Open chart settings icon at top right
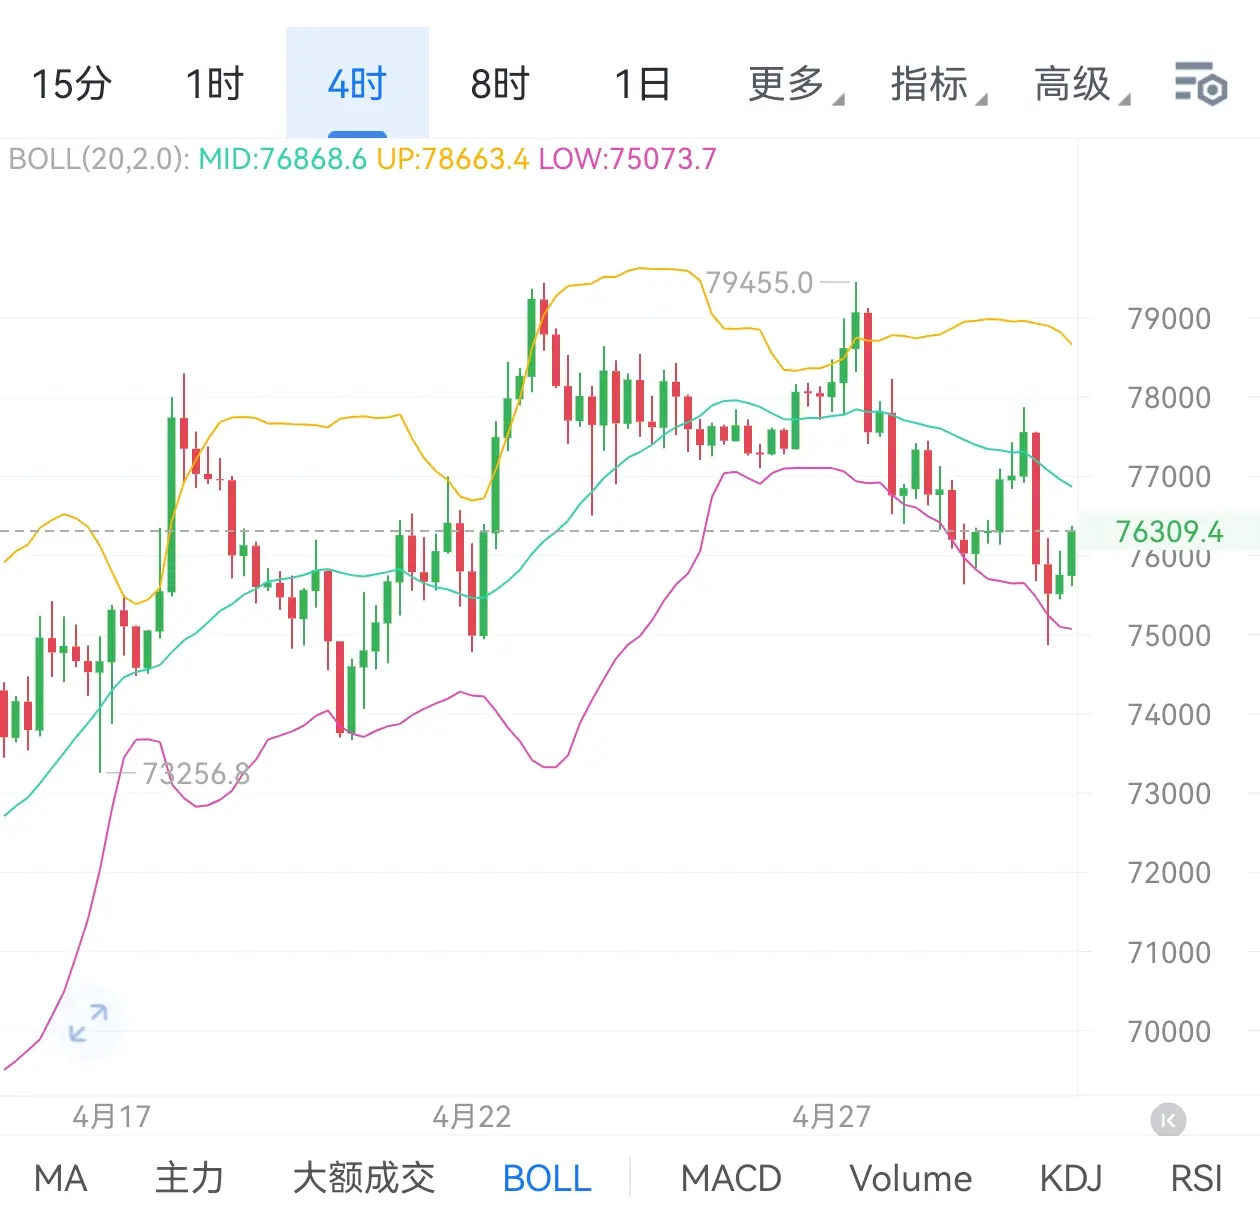The height and width of the screenshot is (1218, 1260). (x=1200, y=83)
